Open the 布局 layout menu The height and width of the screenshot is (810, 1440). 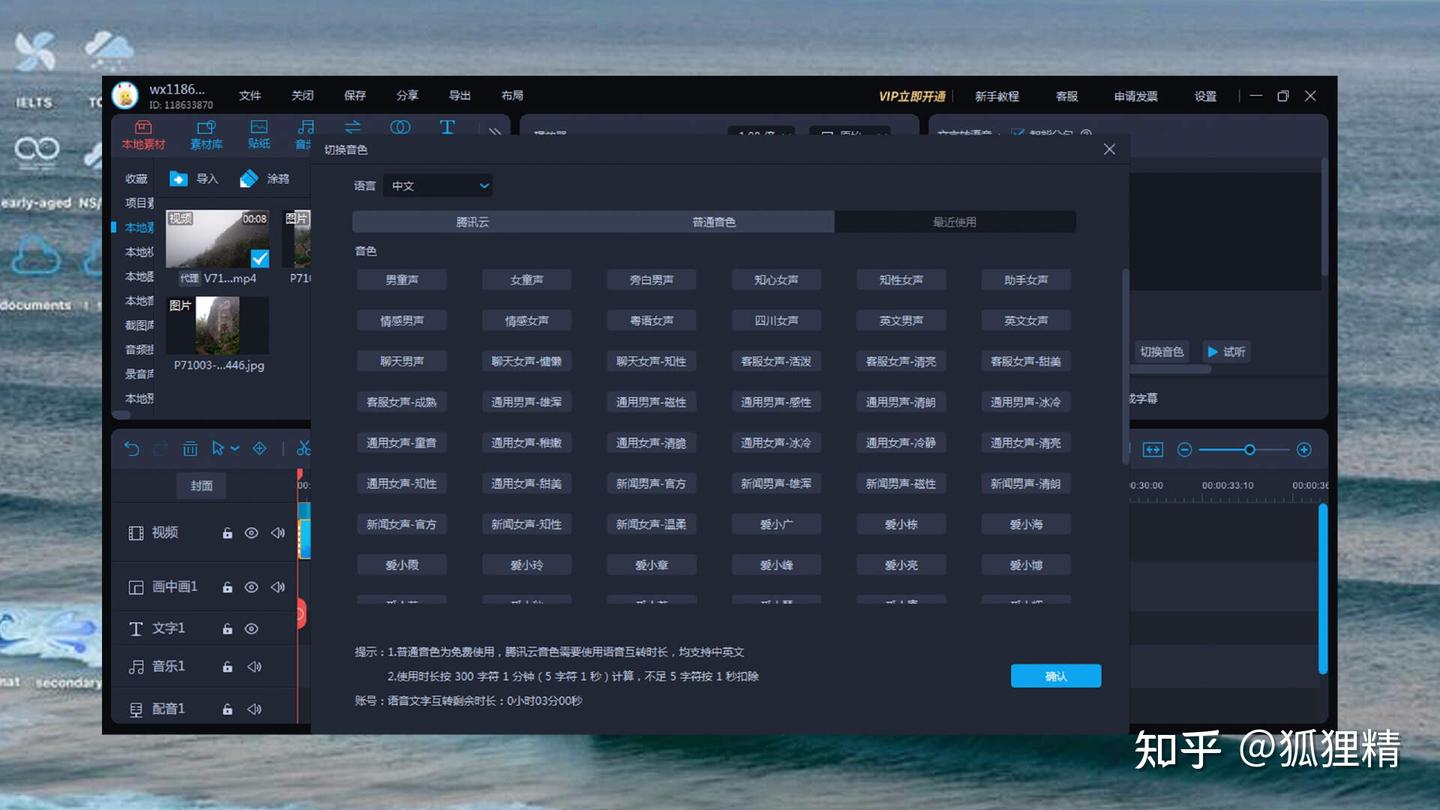(512, 96)
